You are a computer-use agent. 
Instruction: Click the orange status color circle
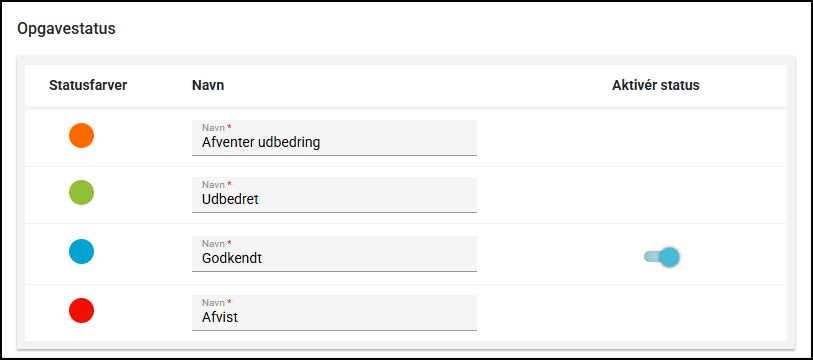click(x=81, y=135)
